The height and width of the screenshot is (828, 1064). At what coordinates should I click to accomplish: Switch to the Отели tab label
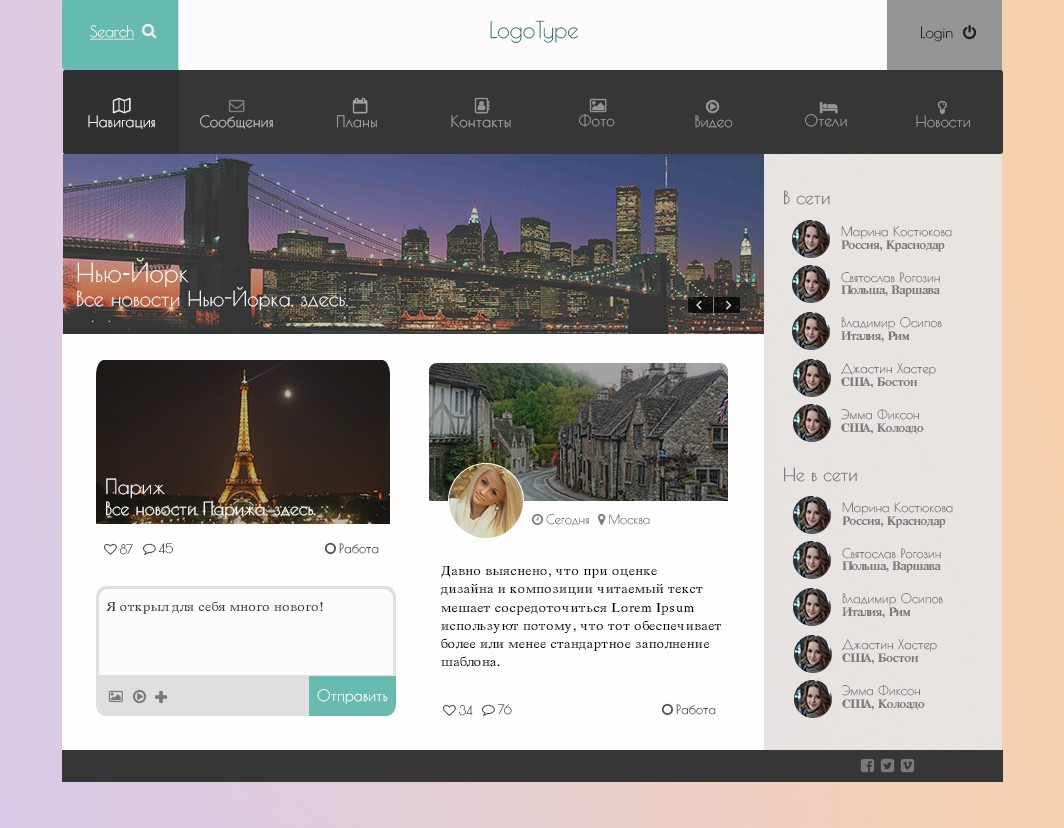[826, 121]
